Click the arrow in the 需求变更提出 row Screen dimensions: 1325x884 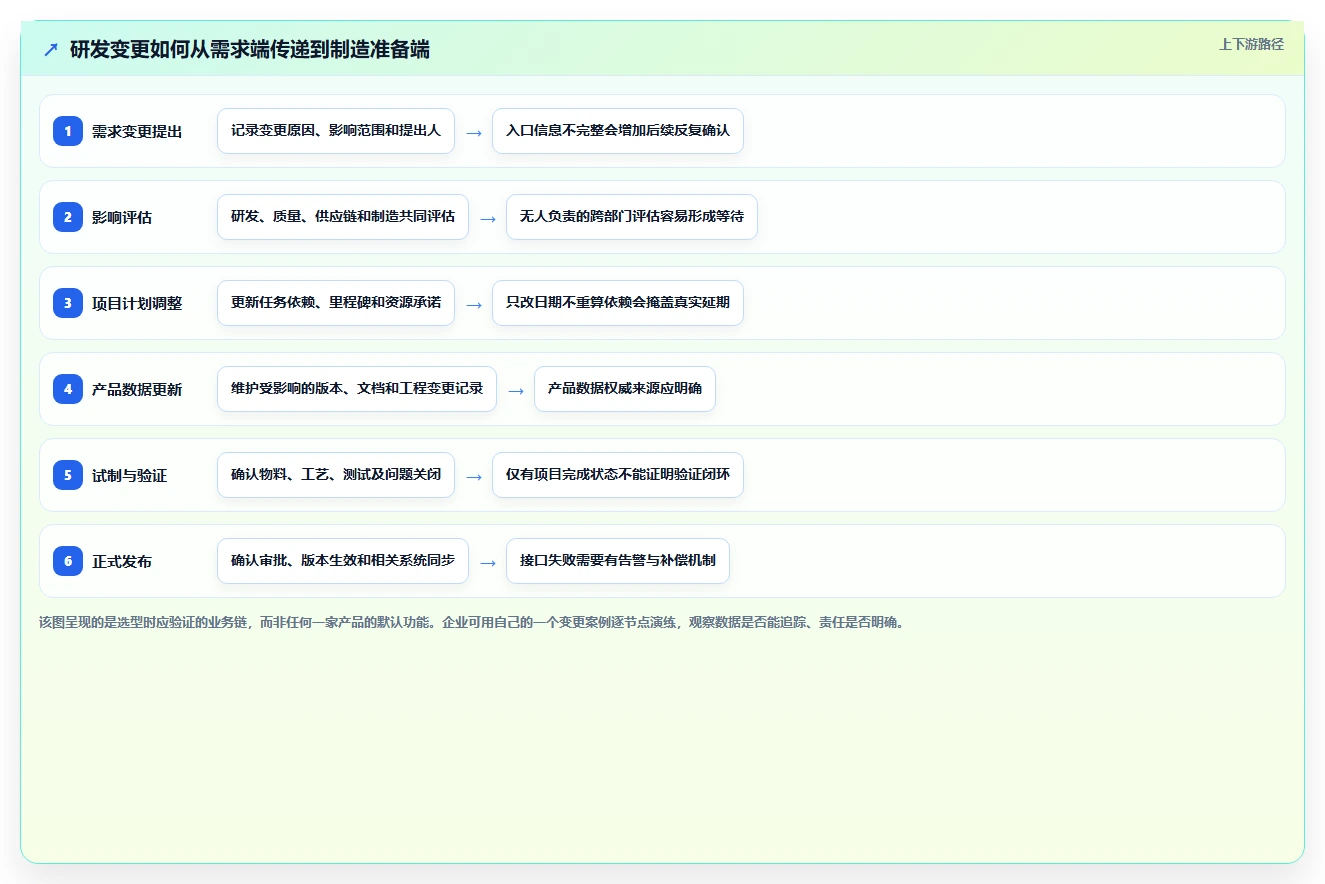pos(474,132)
